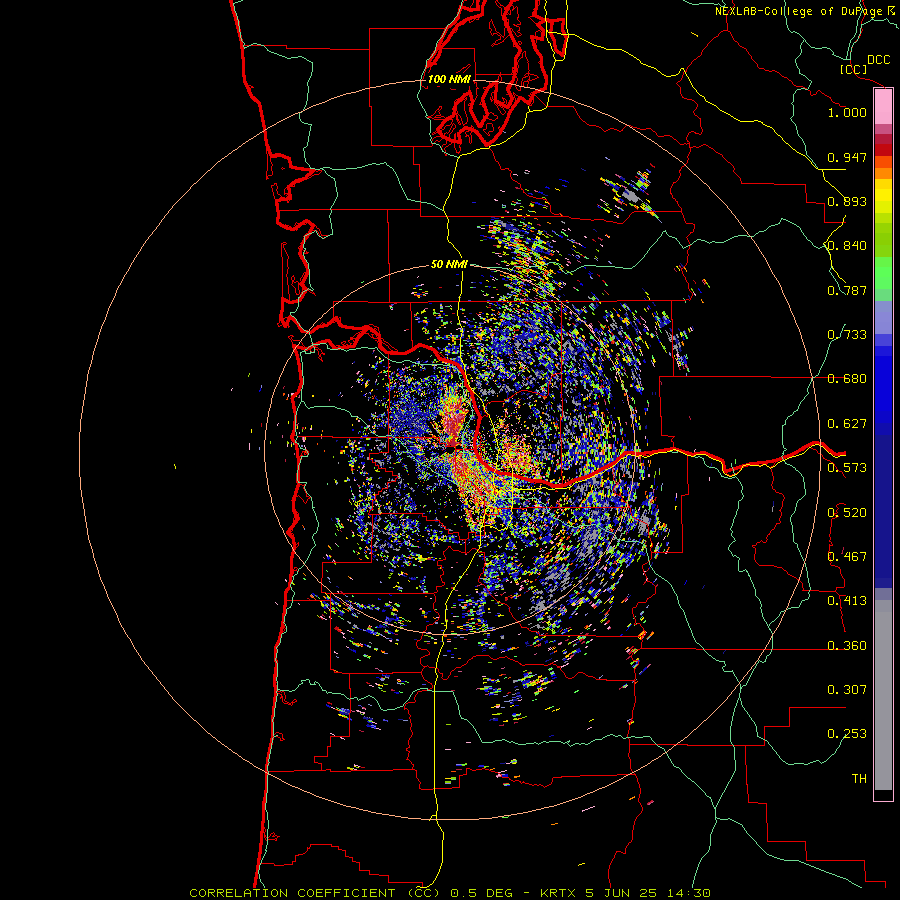Click the 0.573 scale value

[x=847, y=468]
